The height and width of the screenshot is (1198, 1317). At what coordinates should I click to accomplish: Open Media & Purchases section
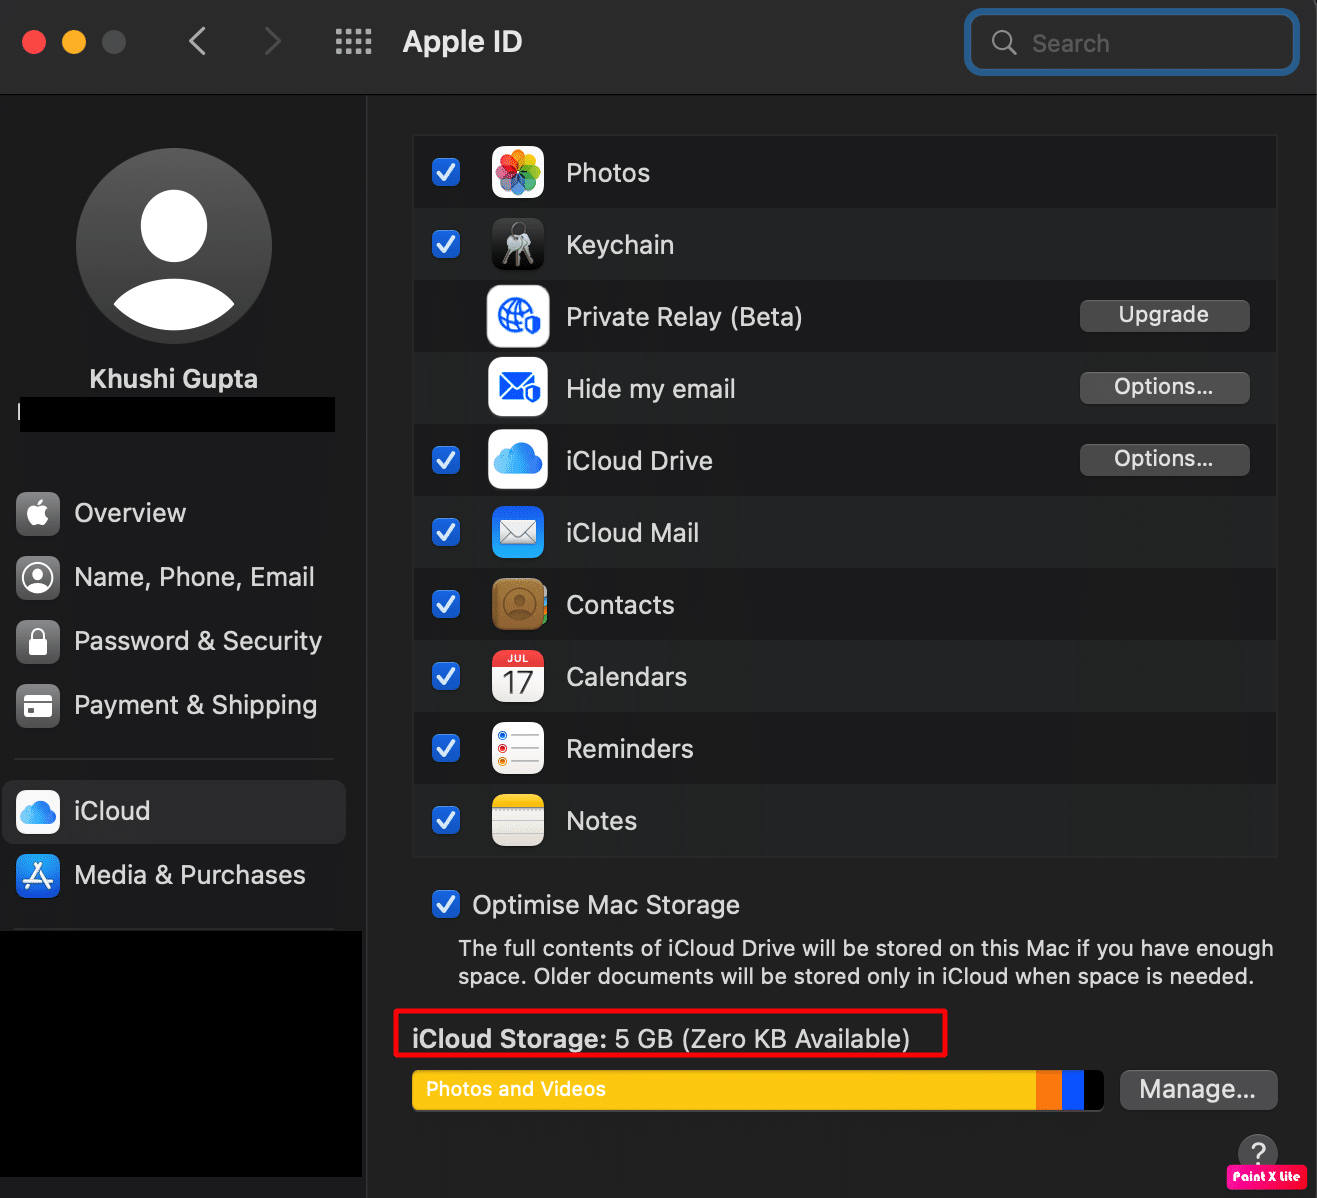point(174,875)
